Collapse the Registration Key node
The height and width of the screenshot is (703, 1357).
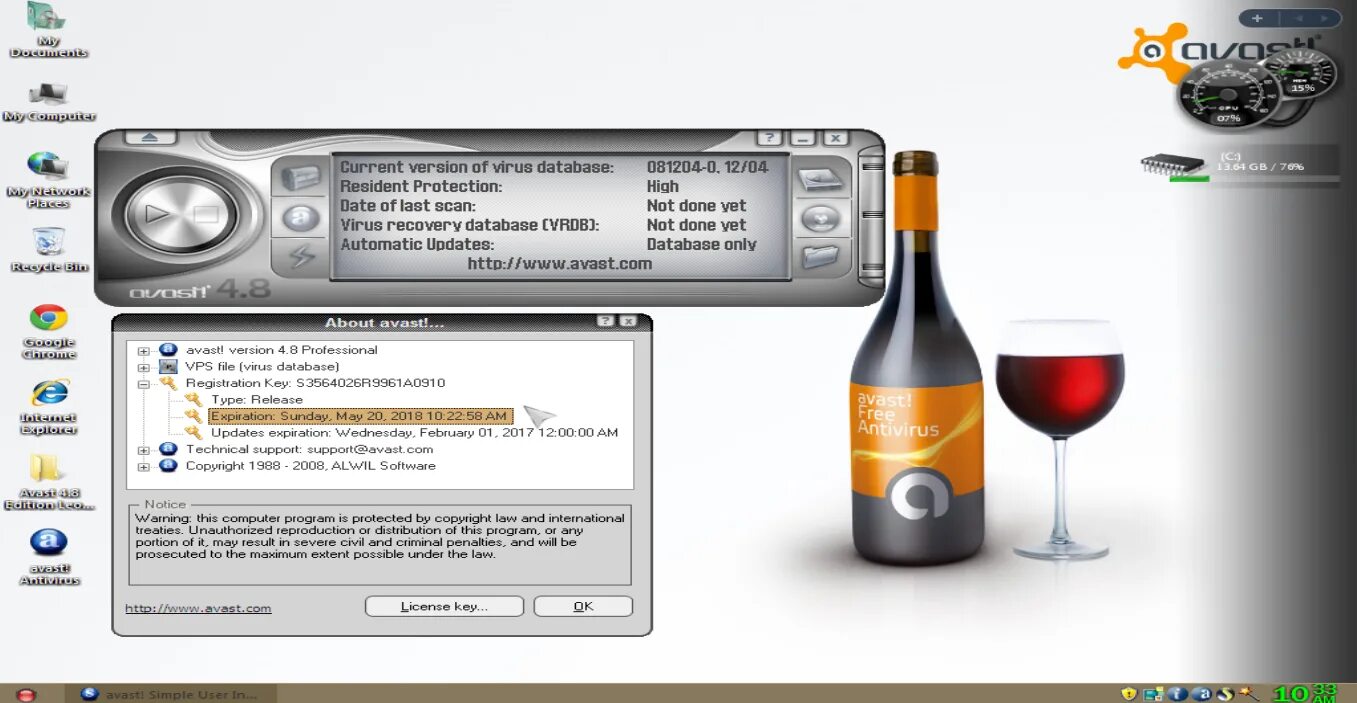tap(144, 384)
